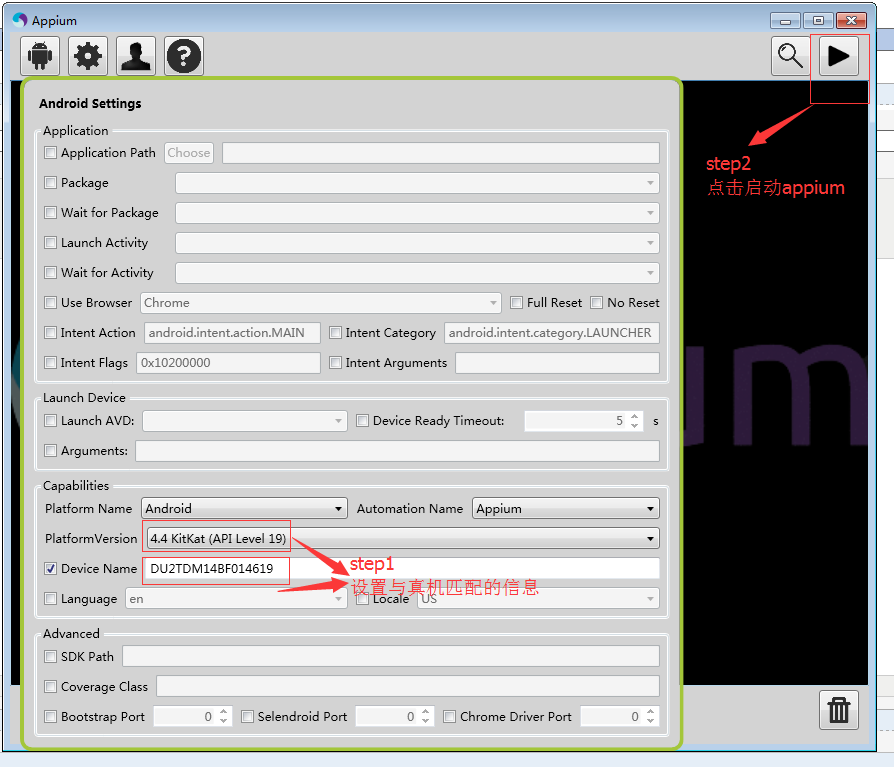Enable the Intent Action checkbox
894x767 pixels.
coord(51,332)
